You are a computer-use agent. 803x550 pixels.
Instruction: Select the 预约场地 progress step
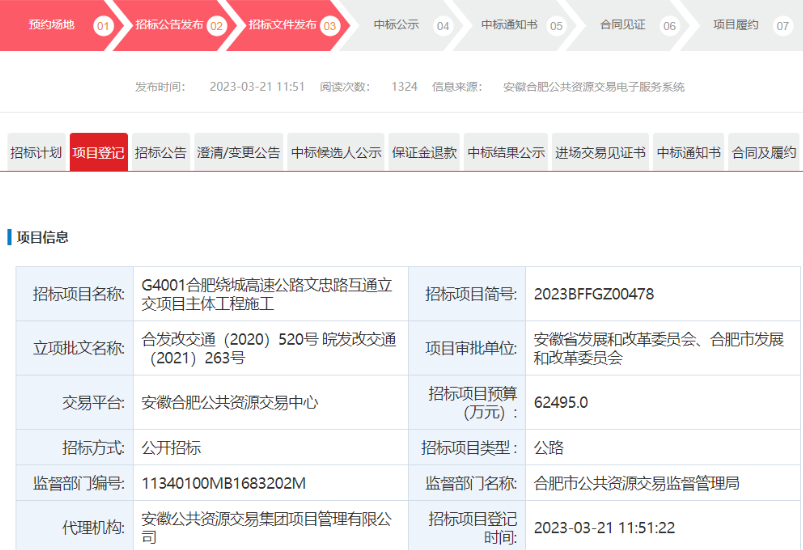[x=51, y=25]
